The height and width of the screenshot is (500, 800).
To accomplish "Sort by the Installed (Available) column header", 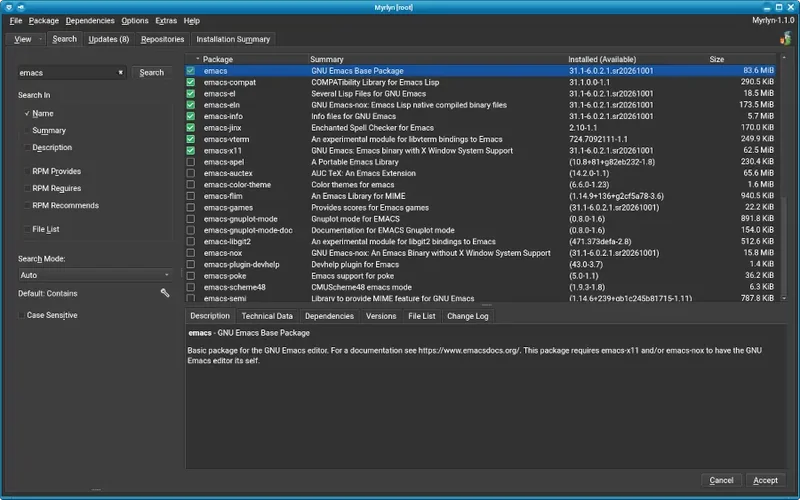I will (x=637, y=59).
